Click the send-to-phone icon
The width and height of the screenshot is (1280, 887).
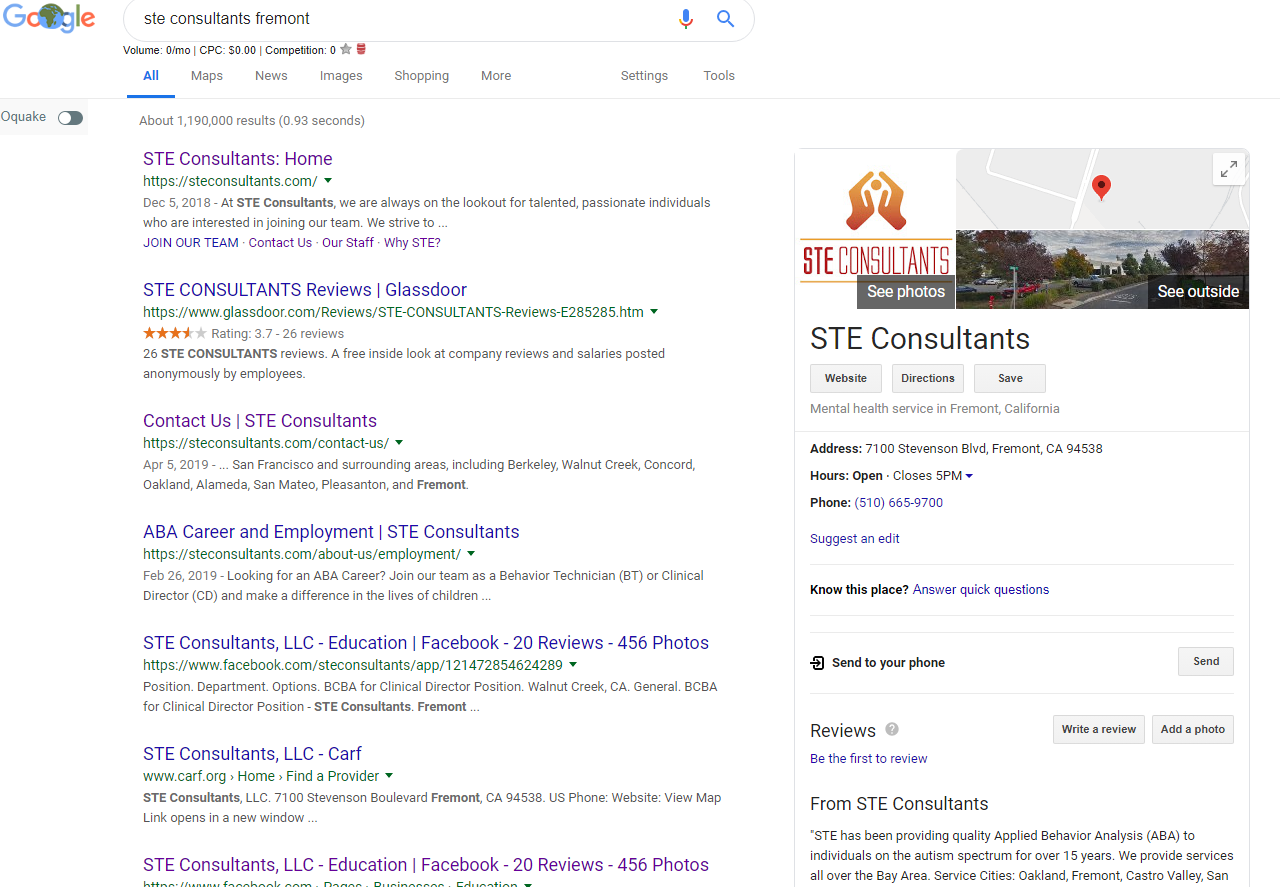817,663
